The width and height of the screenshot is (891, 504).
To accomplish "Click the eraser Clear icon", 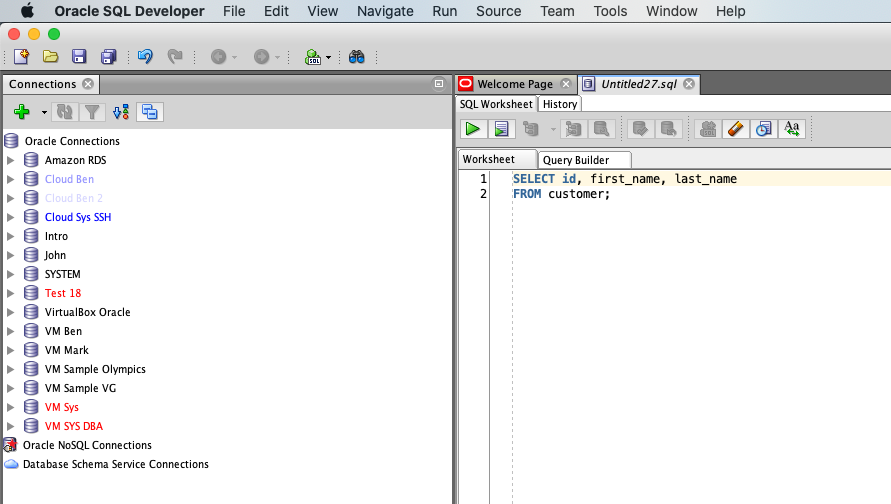I will tap(735, 129).
